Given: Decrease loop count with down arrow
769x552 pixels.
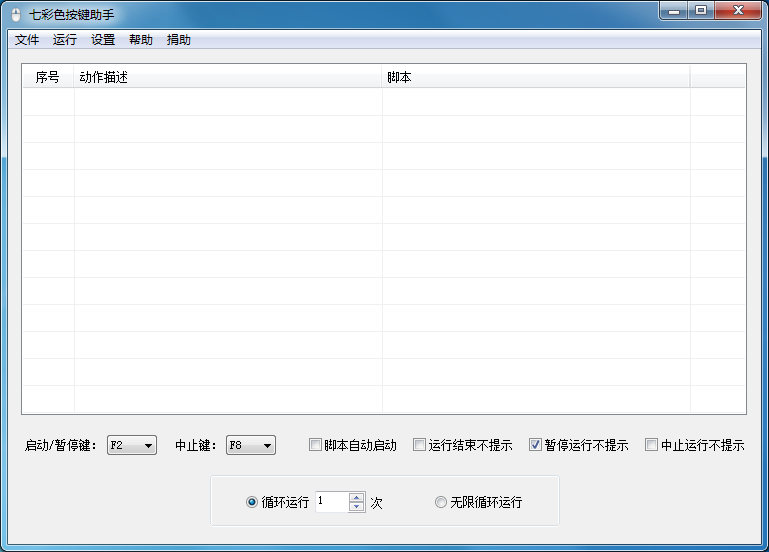Looking at the screenshot, I should pyautogui.click(x=357, y=507).
